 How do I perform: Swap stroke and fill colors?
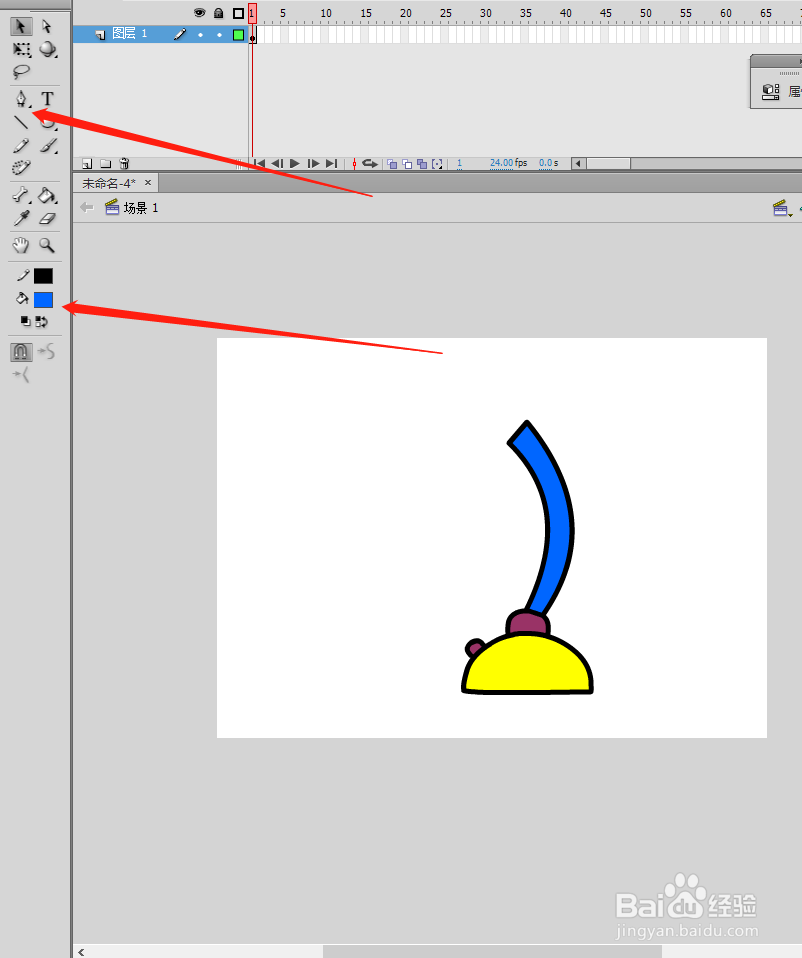click(42, 321)
